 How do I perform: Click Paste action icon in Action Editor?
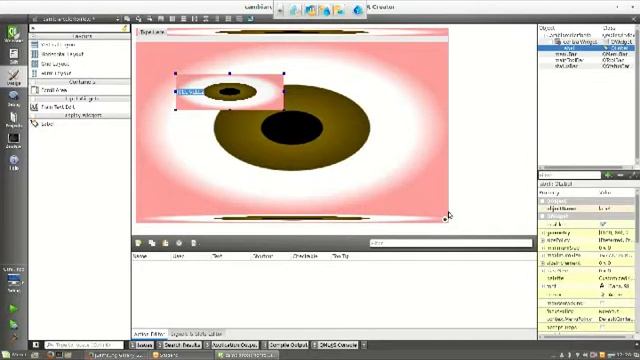(x=165, y=243)
